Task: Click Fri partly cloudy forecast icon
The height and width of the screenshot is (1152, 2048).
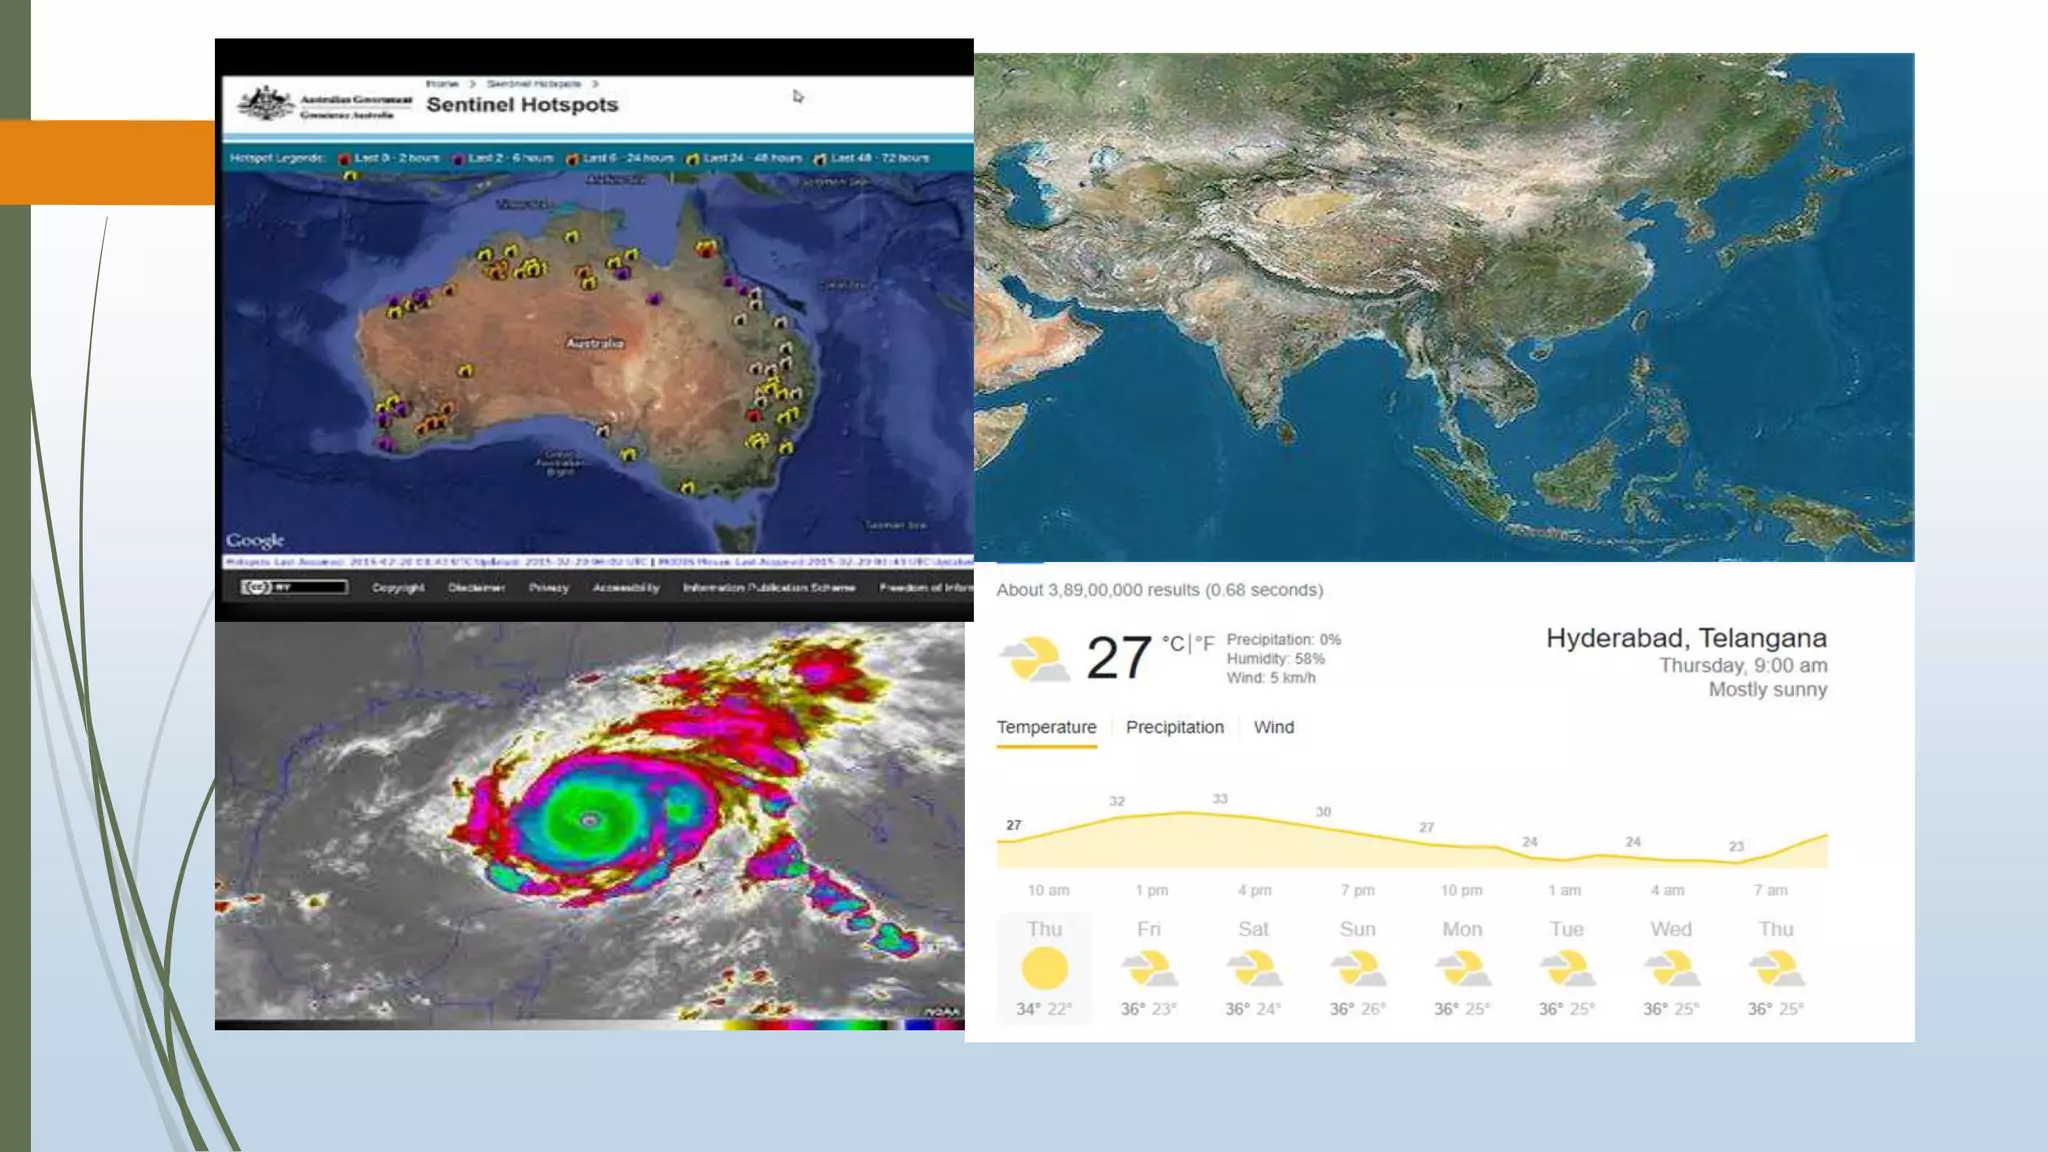Action: (x=1149, y=969)
